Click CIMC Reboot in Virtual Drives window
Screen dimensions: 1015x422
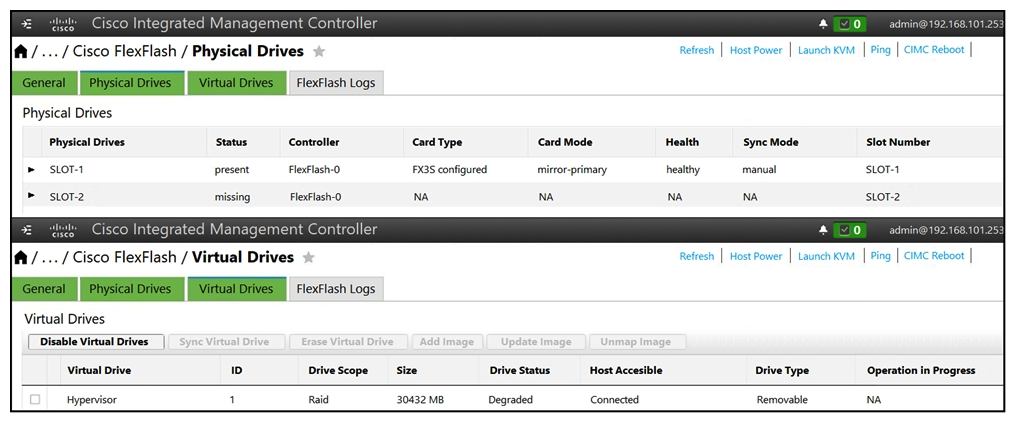(x=934, y=256)
